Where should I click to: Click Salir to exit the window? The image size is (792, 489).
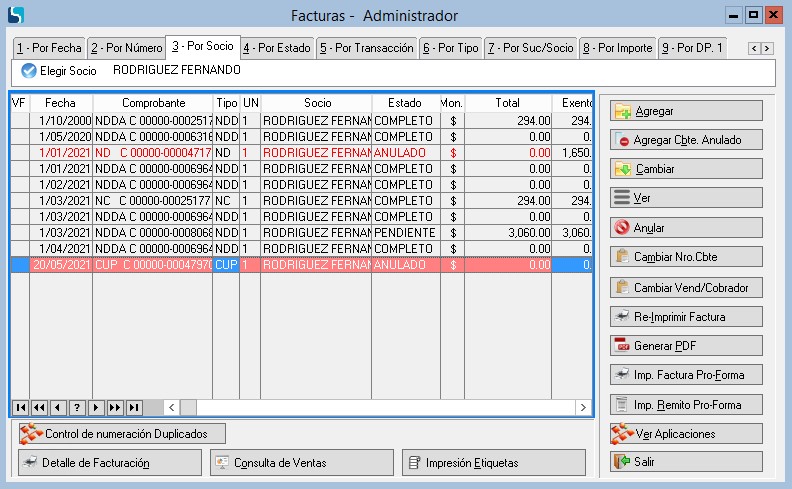685,462
